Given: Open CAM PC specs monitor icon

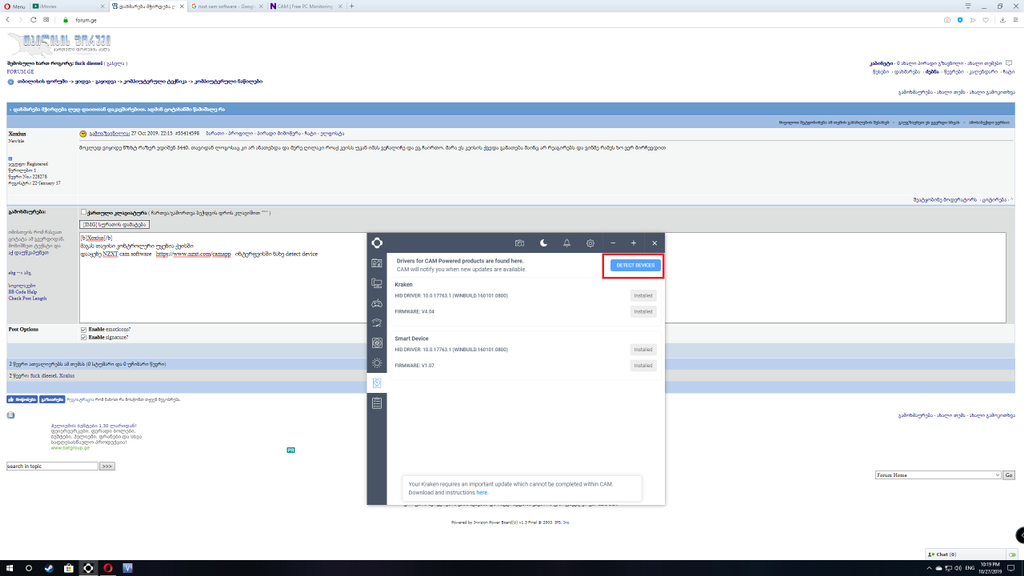Looking at the screenshot, I should [x=377, y=283].
